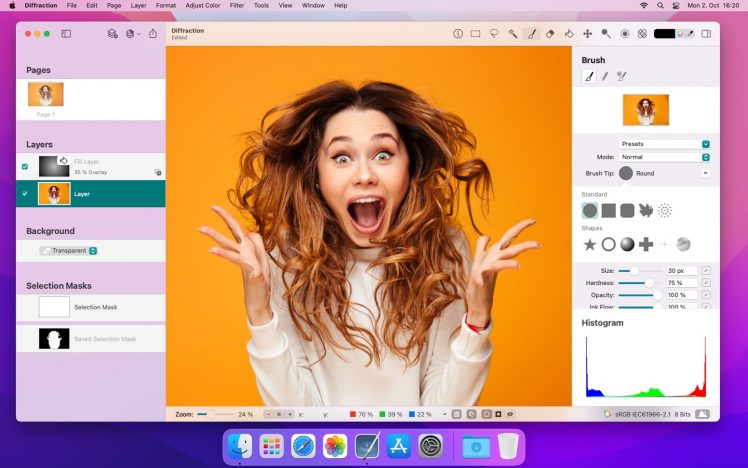Select the lasso selection tool

point(494,33)
